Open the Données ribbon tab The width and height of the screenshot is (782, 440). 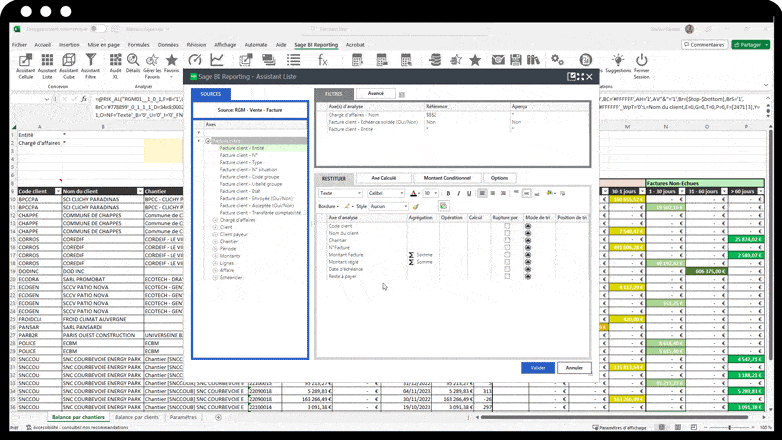coord(168,45)
